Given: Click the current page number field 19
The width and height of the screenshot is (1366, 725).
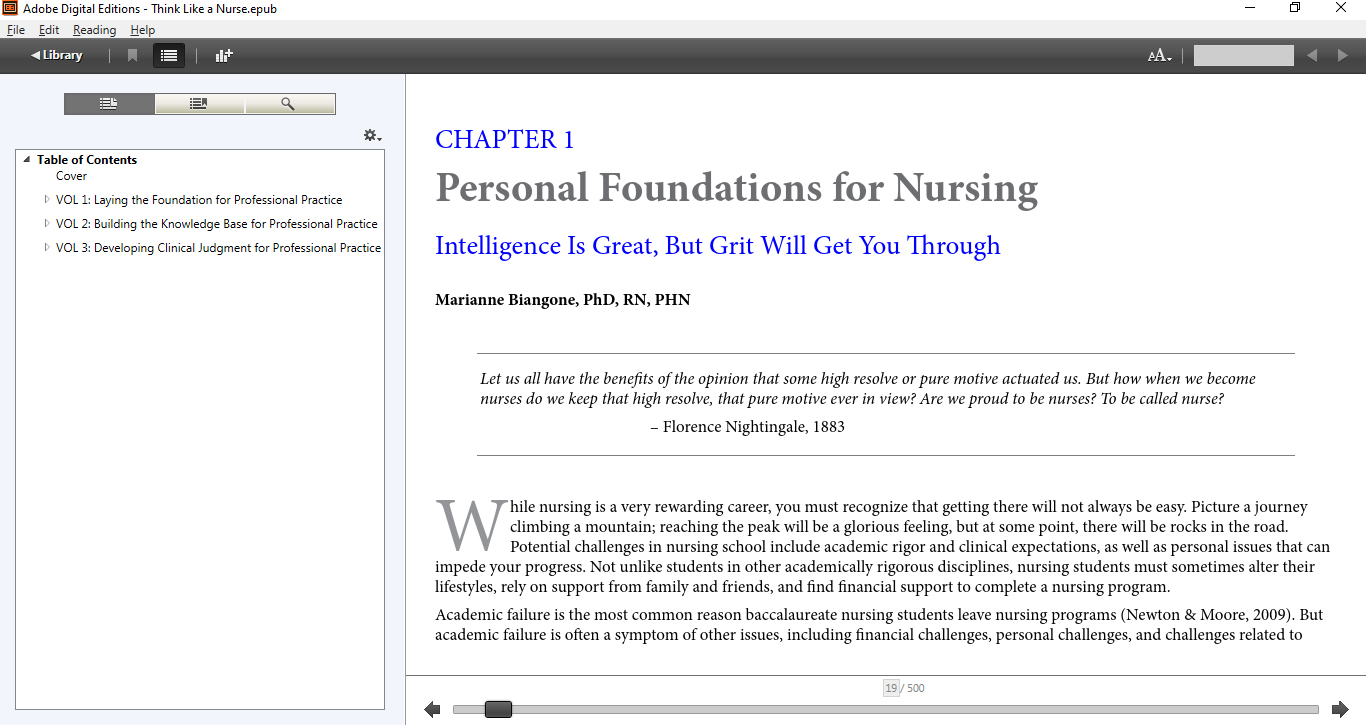Looking at the screenshot, I should [891, 688].
